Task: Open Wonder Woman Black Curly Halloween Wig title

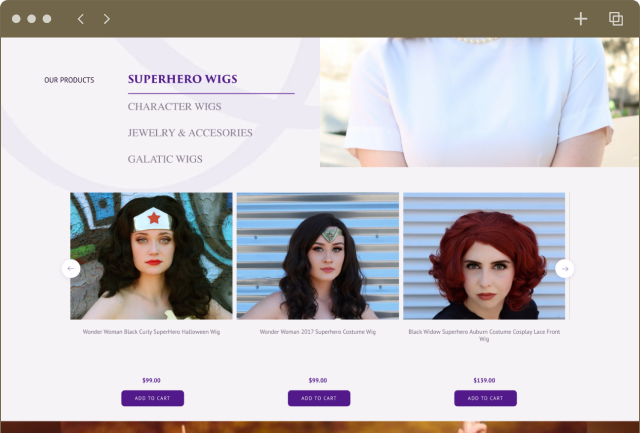Action: (151, 332)
